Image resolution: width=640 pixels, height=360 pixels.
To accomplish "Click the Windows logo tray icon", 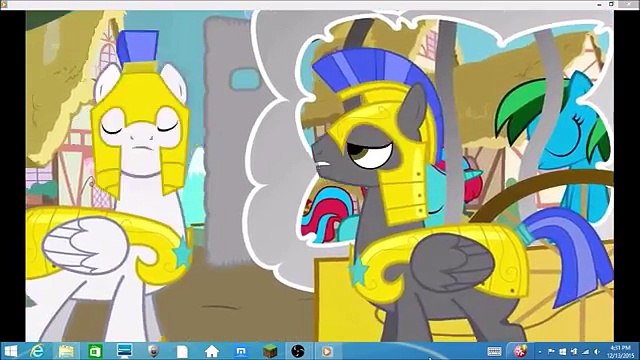I will click(562, 351).
